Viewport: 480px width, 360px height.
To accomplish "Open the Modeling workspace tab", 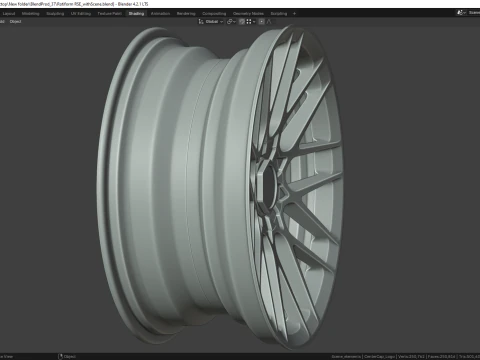I will pos(31,14).
